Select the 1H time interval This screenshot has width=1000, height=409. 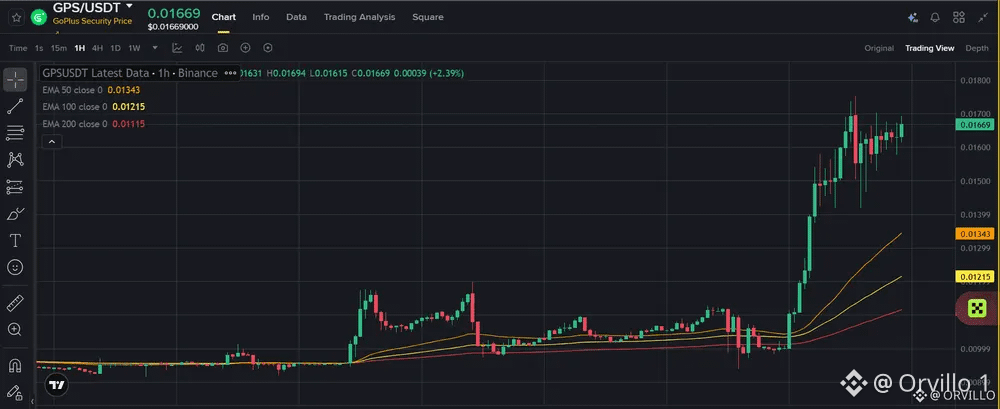tap(80, 48)
